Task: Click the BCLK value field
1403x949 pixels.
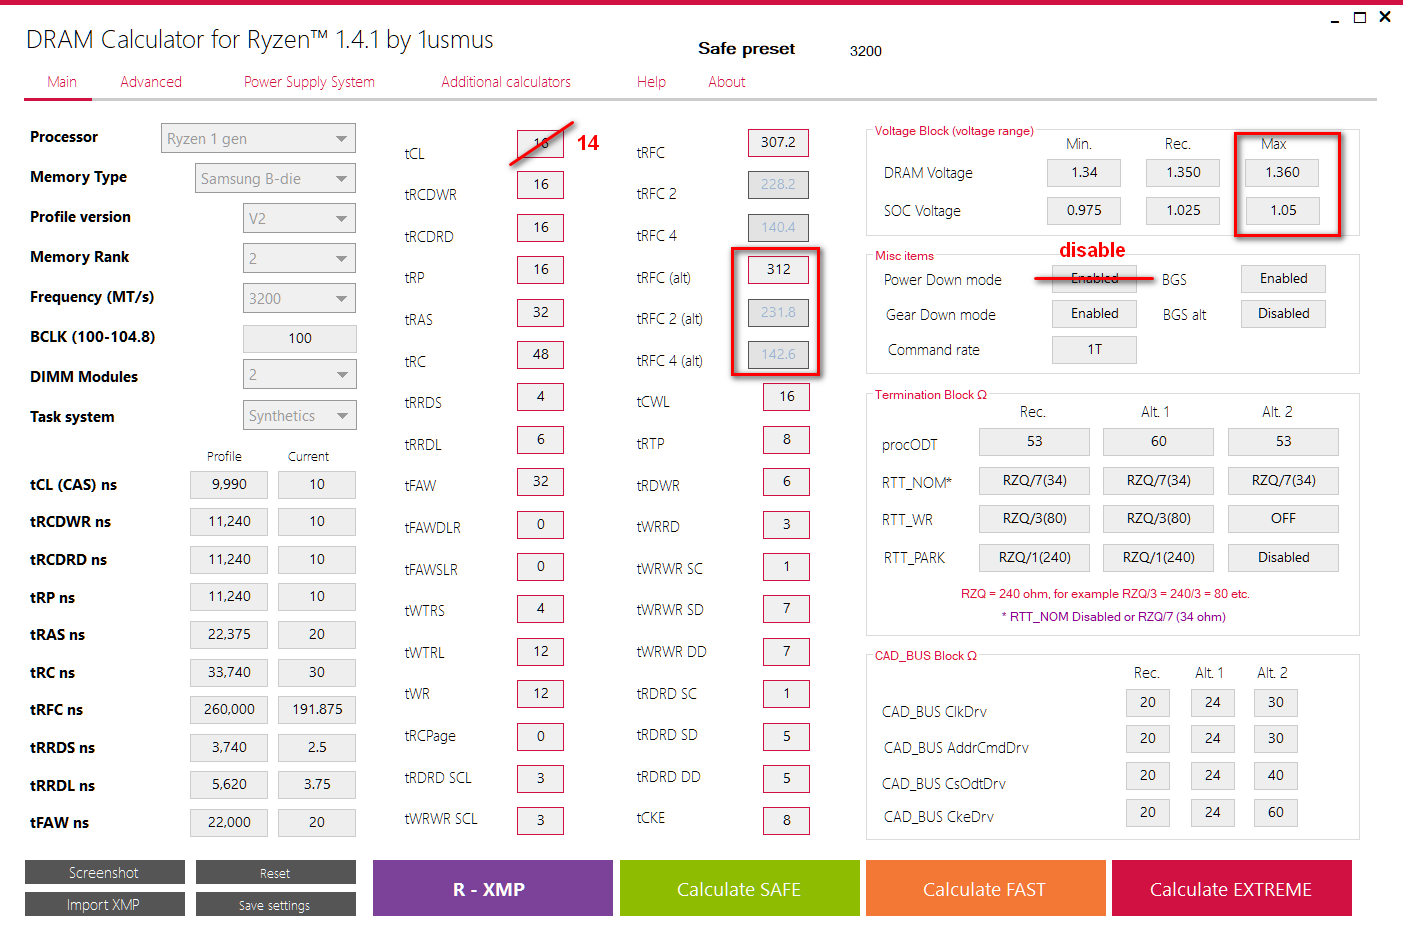Action: 300,338
